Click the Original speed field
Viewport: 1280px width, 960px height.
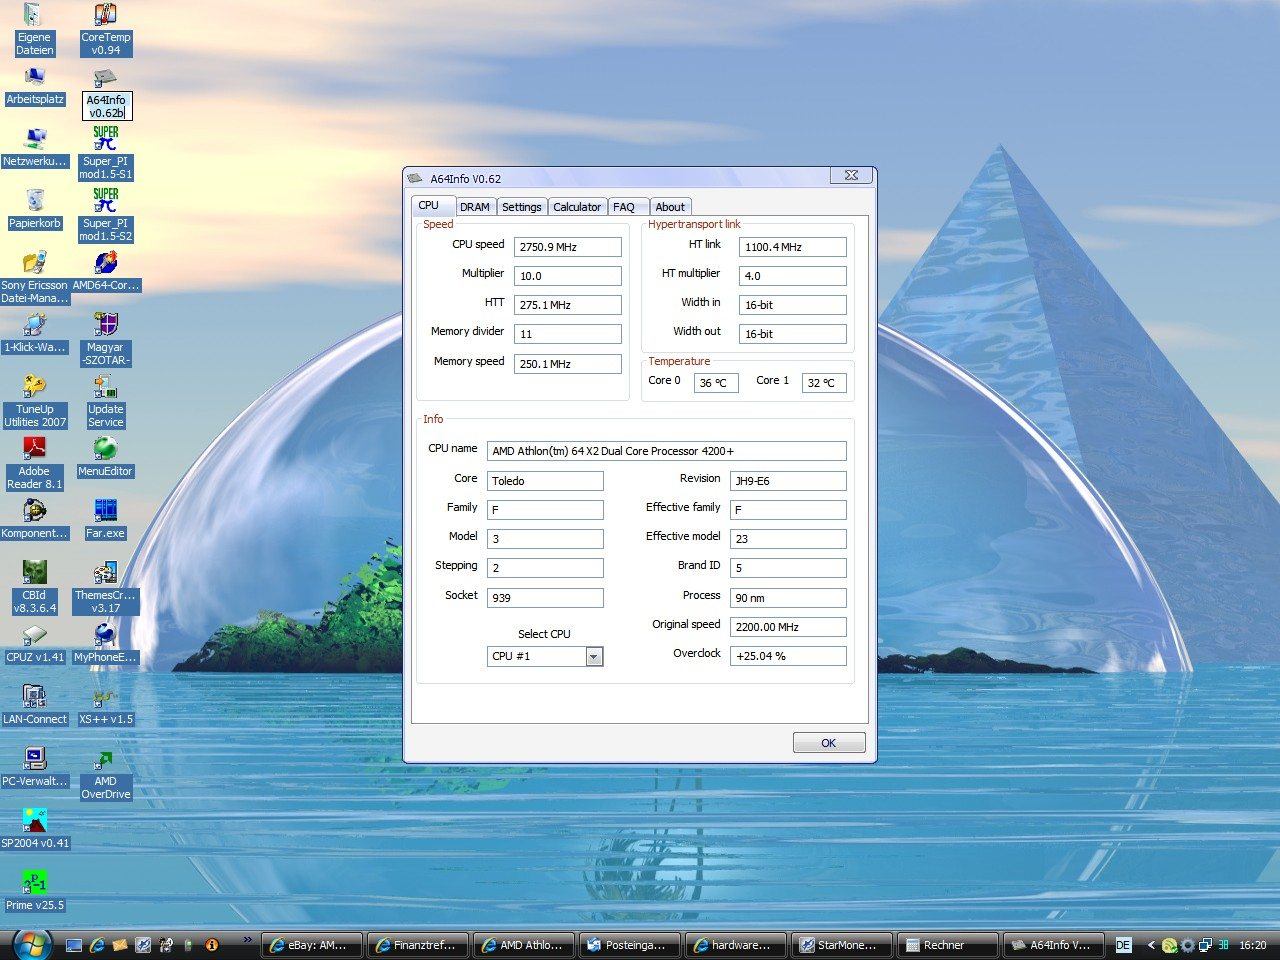coord(788,627)
